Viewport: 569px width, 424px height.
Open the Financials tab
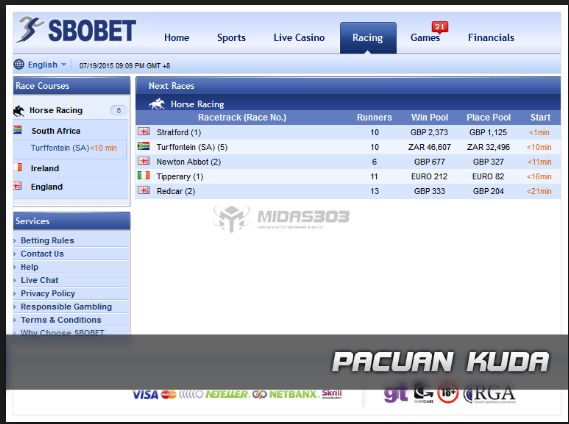coord(491,38)
